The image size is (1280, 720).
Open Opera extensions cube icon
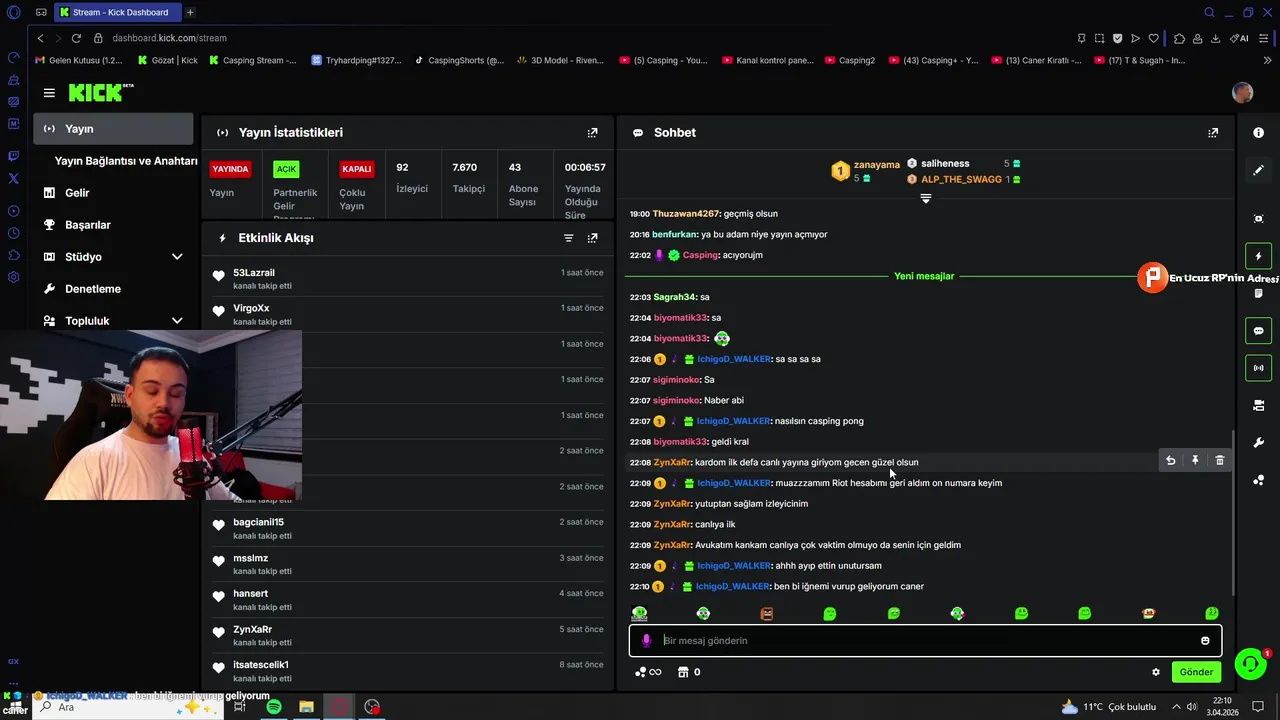pos(1179,38)
